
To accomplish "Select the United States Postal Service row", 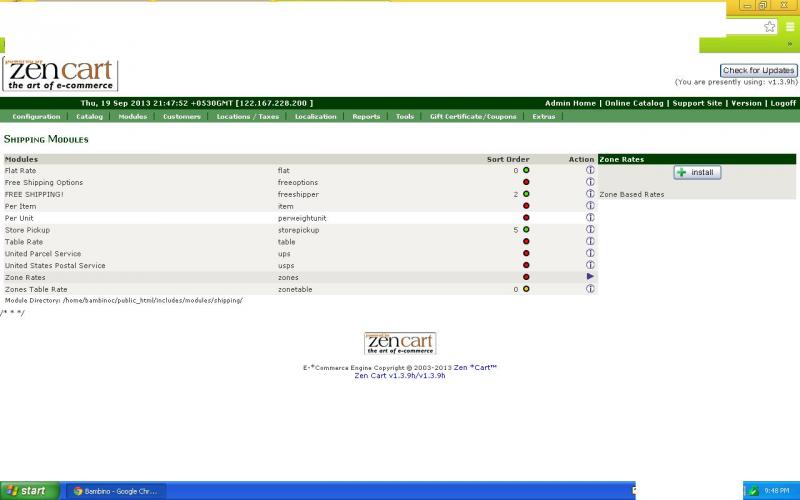I will click(301, 265).
